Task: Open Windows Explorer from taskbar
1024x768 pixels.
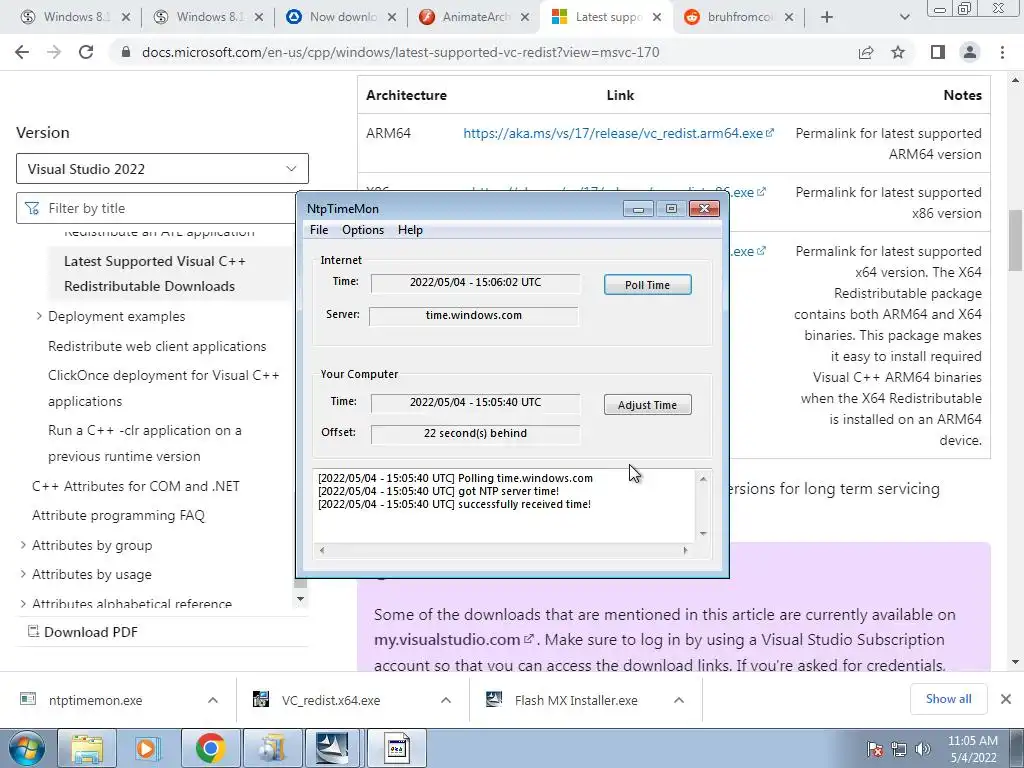Action: click(87, 748)
